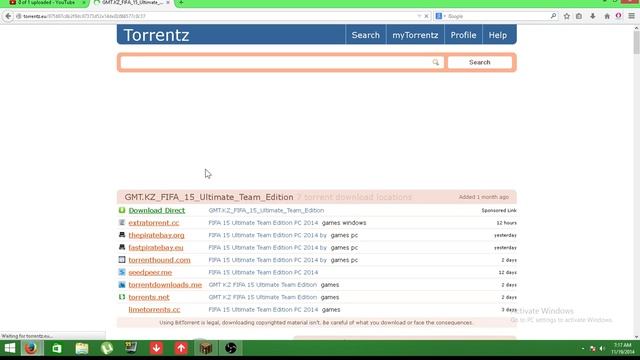The width and height of the screenshot is (640, 360).
Task: Go to the browser home page icon
Action: click(x=607, y=16)
